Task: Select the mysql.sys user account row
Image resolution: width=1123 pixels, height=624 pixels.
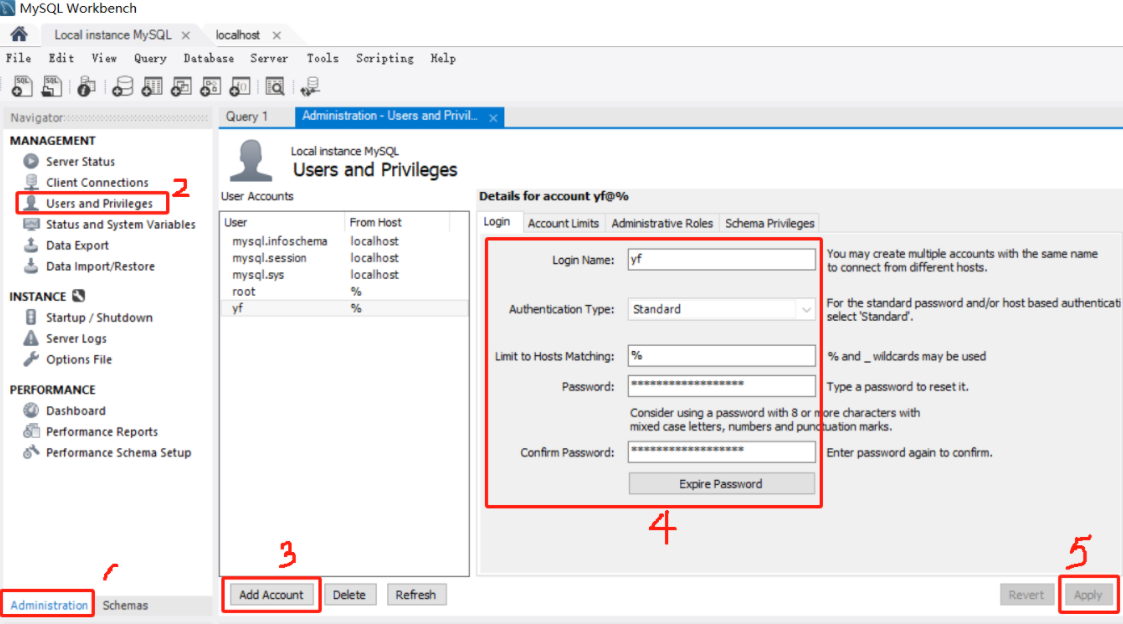Action: pyautogui.click(x=344, y=274)
